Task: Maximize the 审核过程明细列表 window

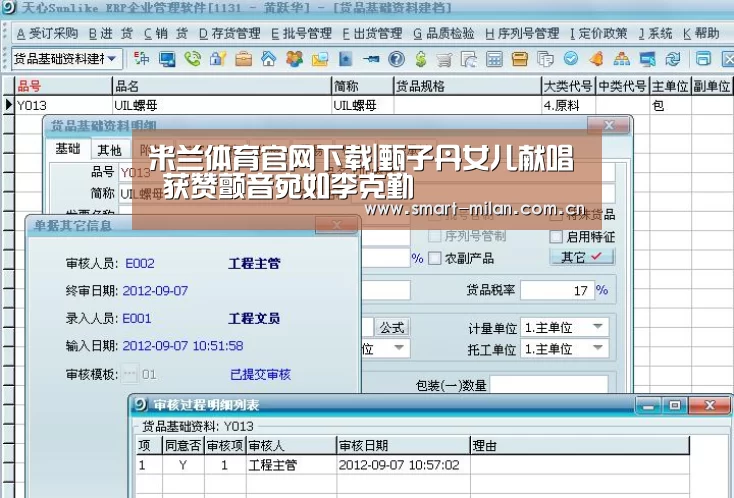Action: pos(675,405)
